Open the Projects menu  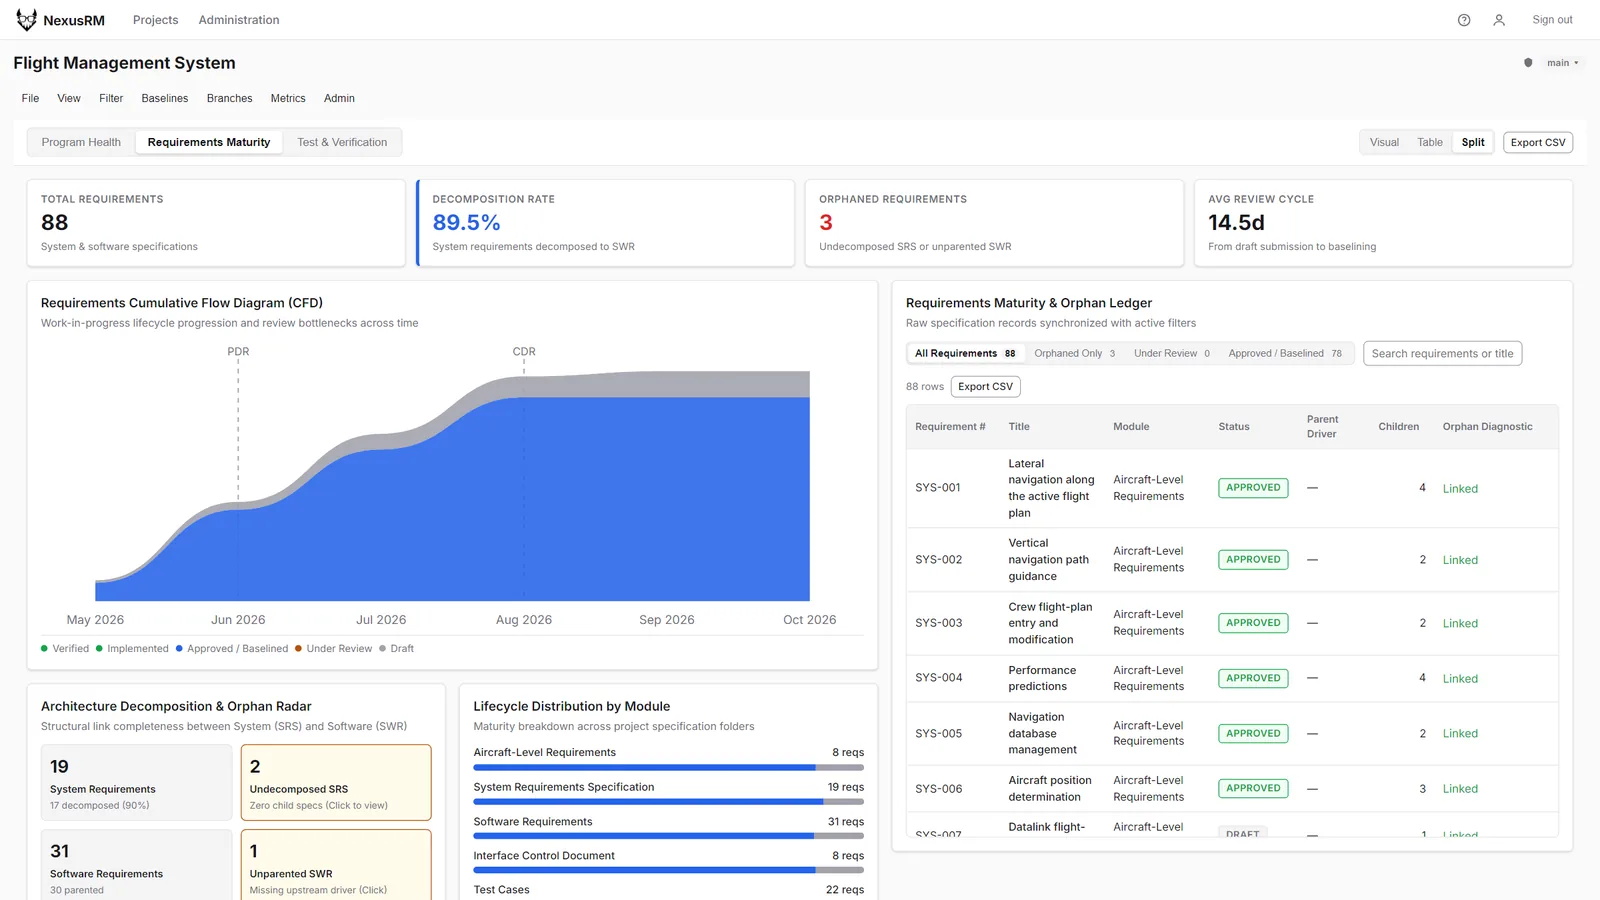pos(155,20)
